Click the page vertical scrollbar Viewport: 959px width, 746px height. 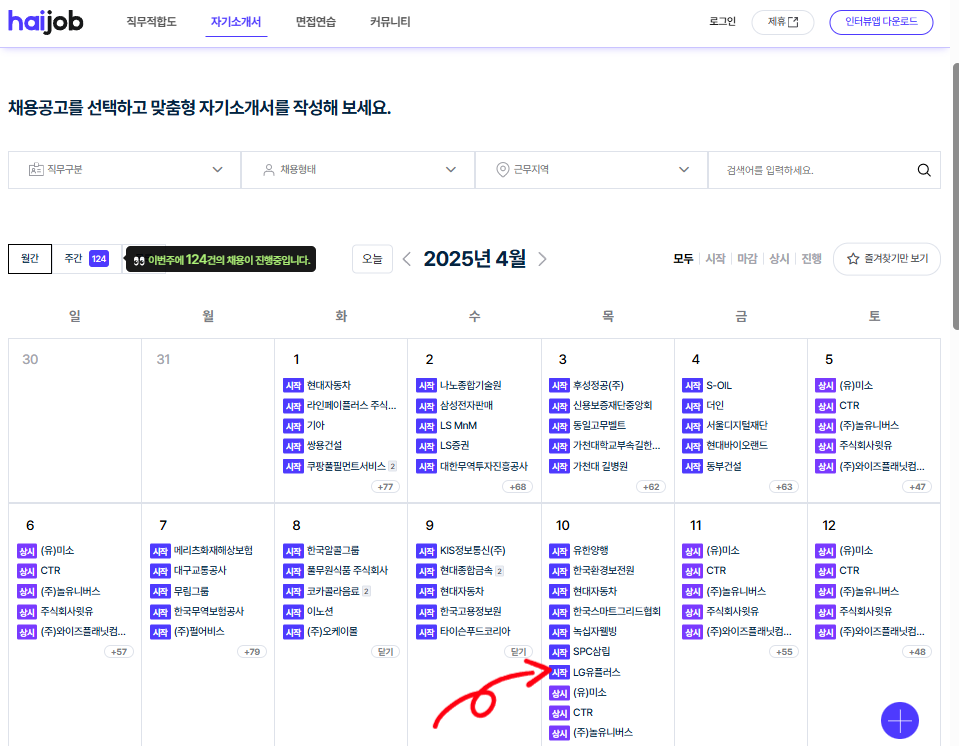954,196
